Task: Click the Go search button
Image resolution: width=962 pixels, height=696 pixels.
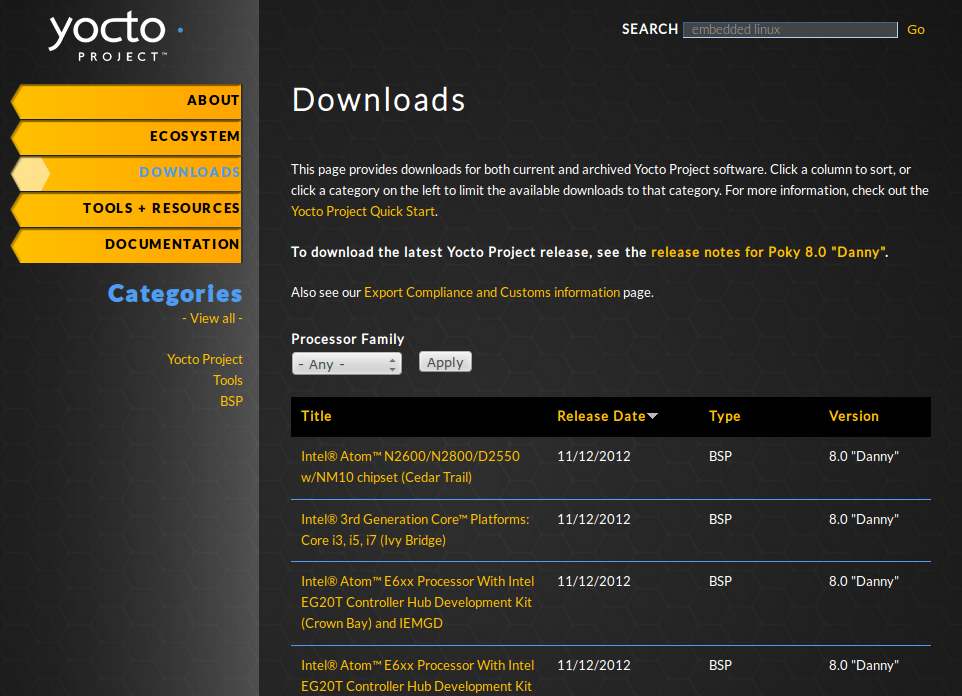Action: [x=915, y=30]
